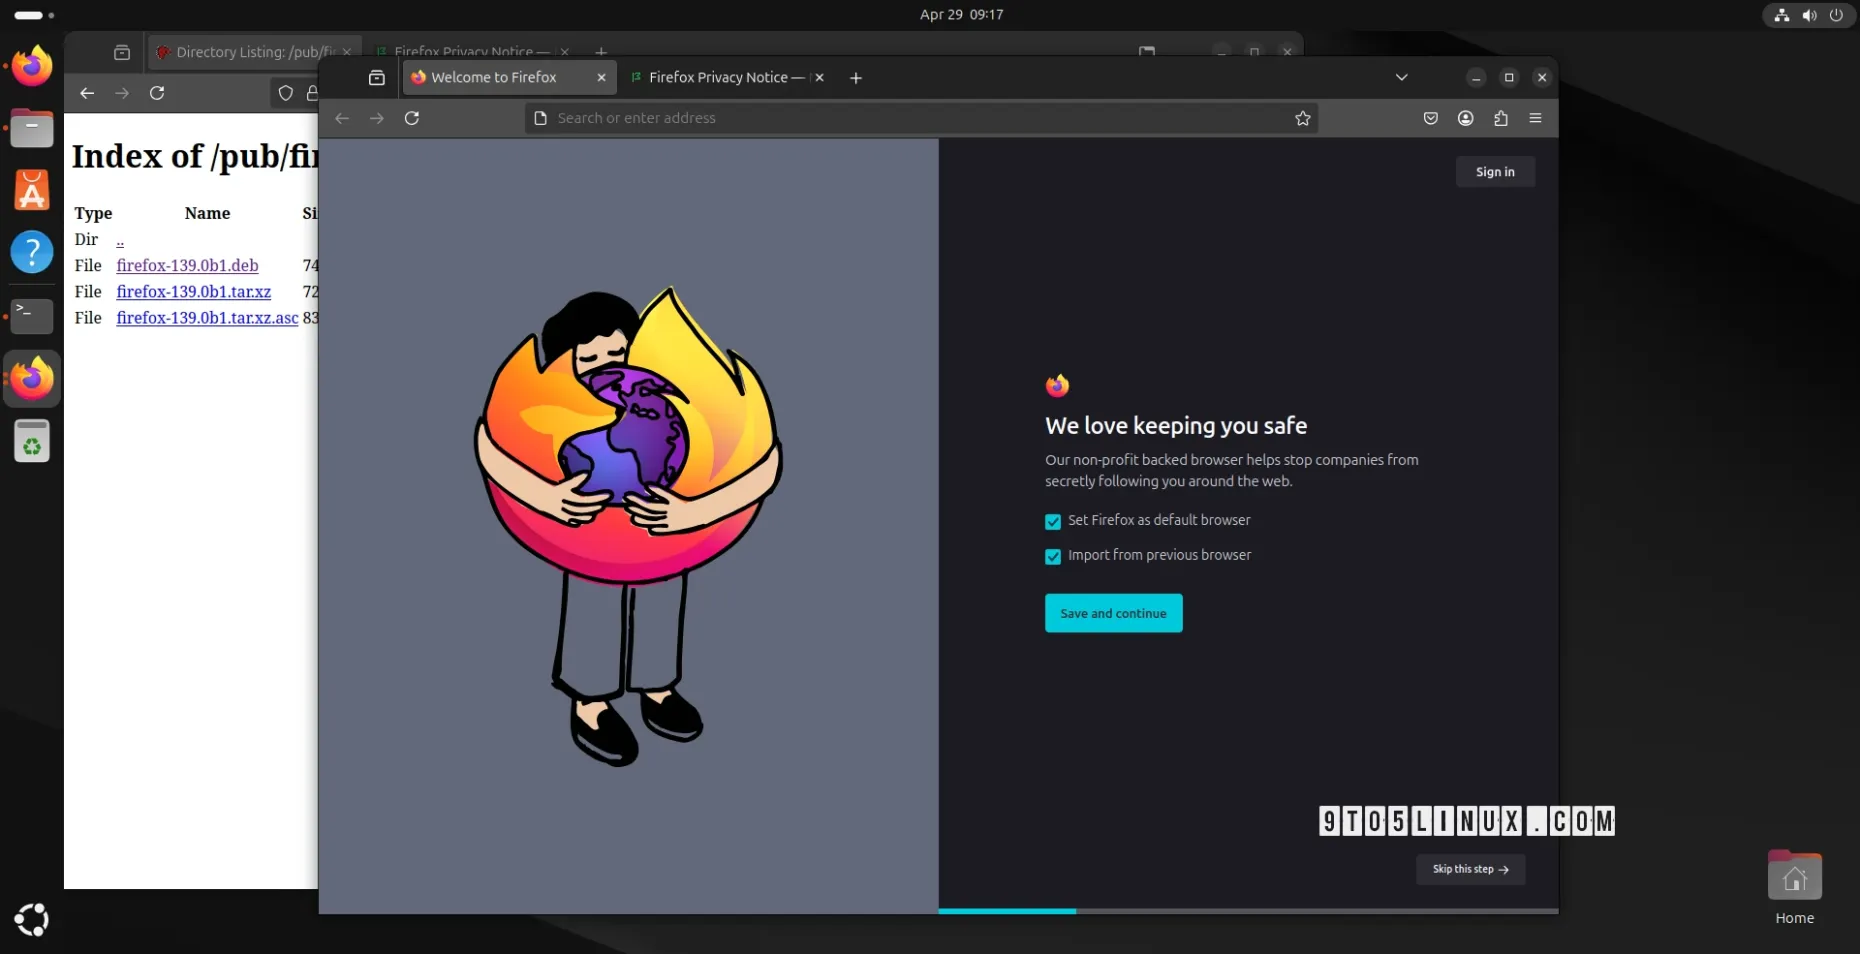Image resolution: width=1860 pixels, height=954 pixels.
Task: Go back in the background Firefox window
Action: 87,93
